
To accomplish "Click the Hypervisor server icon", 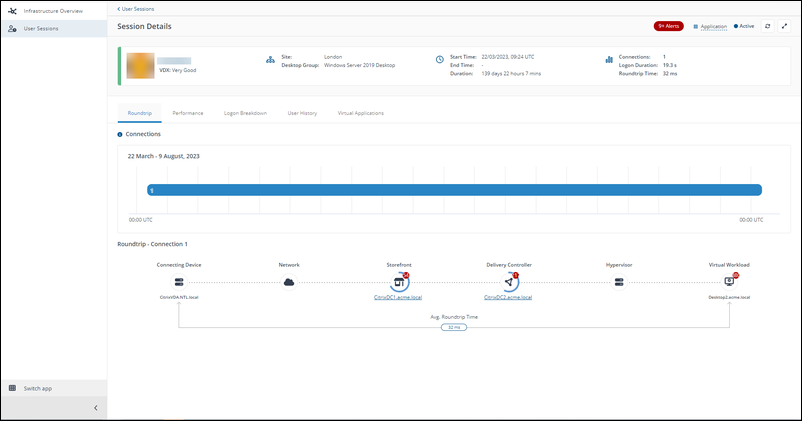I will (x=619, y=282).
